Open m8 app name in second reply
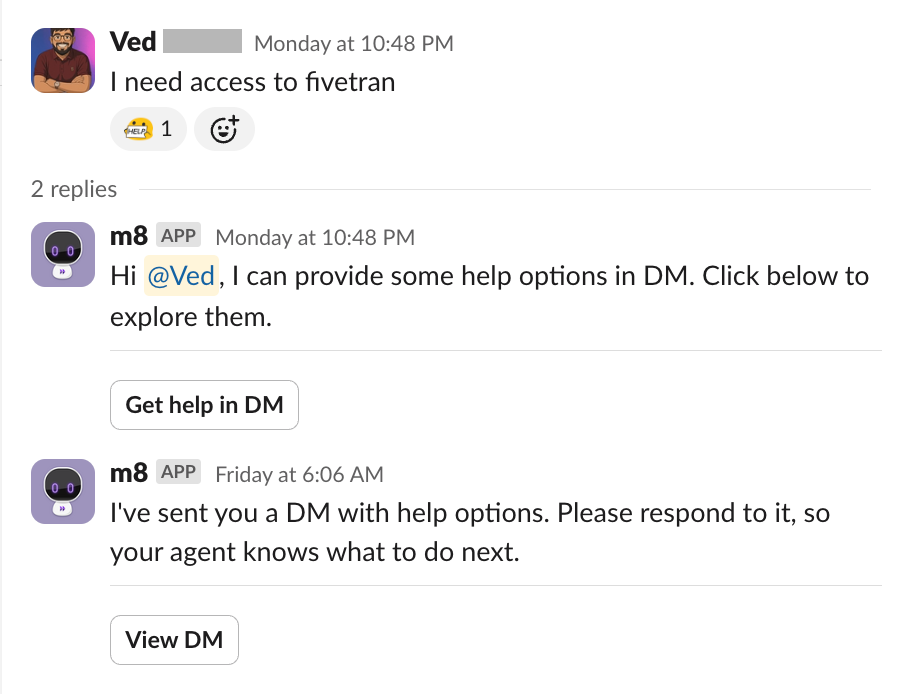 (x=129, y=473)
